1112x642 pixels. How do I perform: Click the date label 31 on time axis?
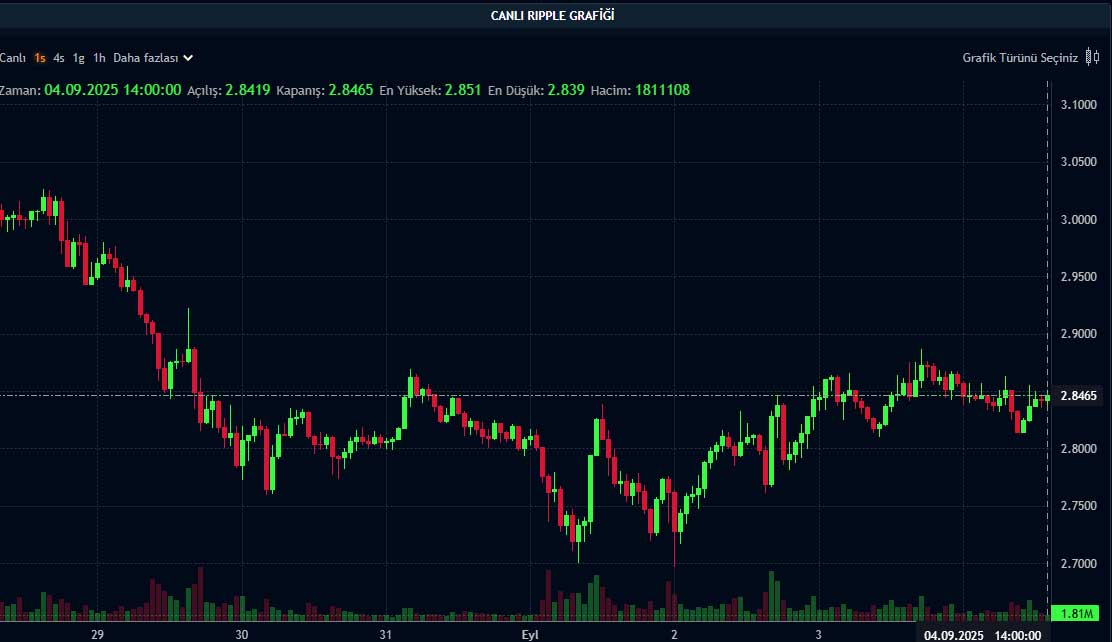tap(386, 635)
